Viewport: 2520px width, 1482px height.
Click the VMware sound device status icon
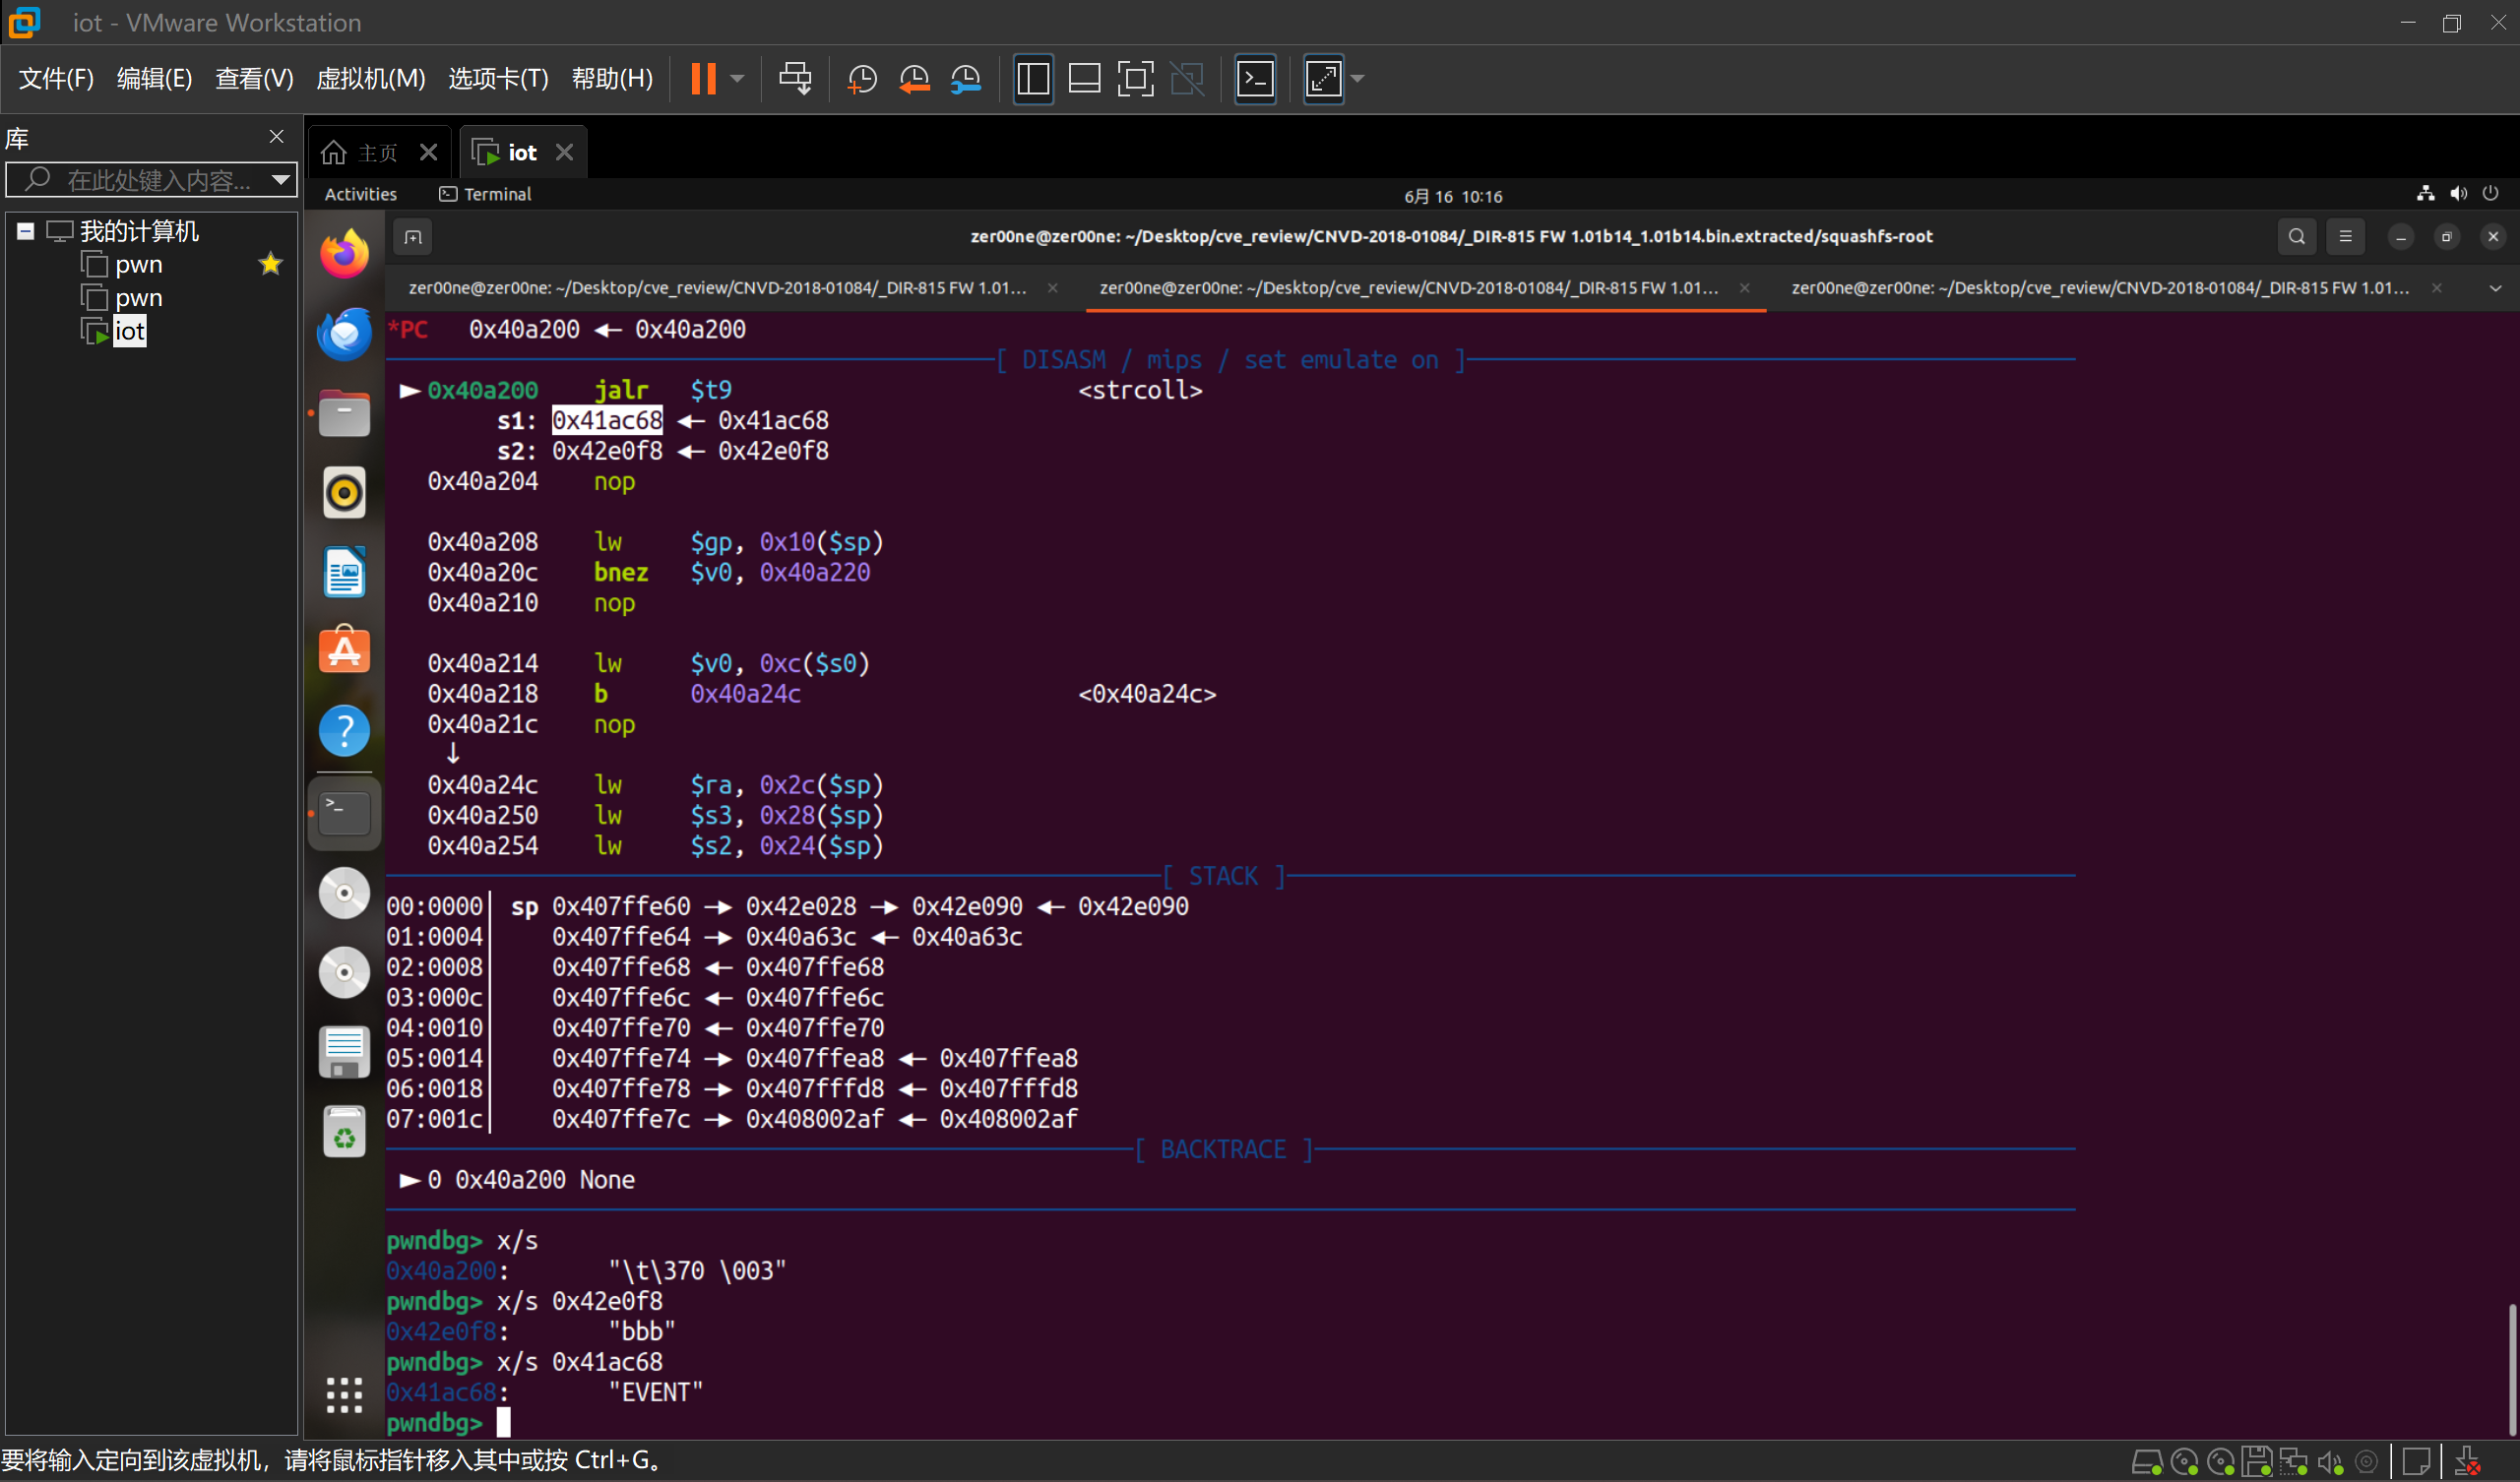(2330, 1463)
